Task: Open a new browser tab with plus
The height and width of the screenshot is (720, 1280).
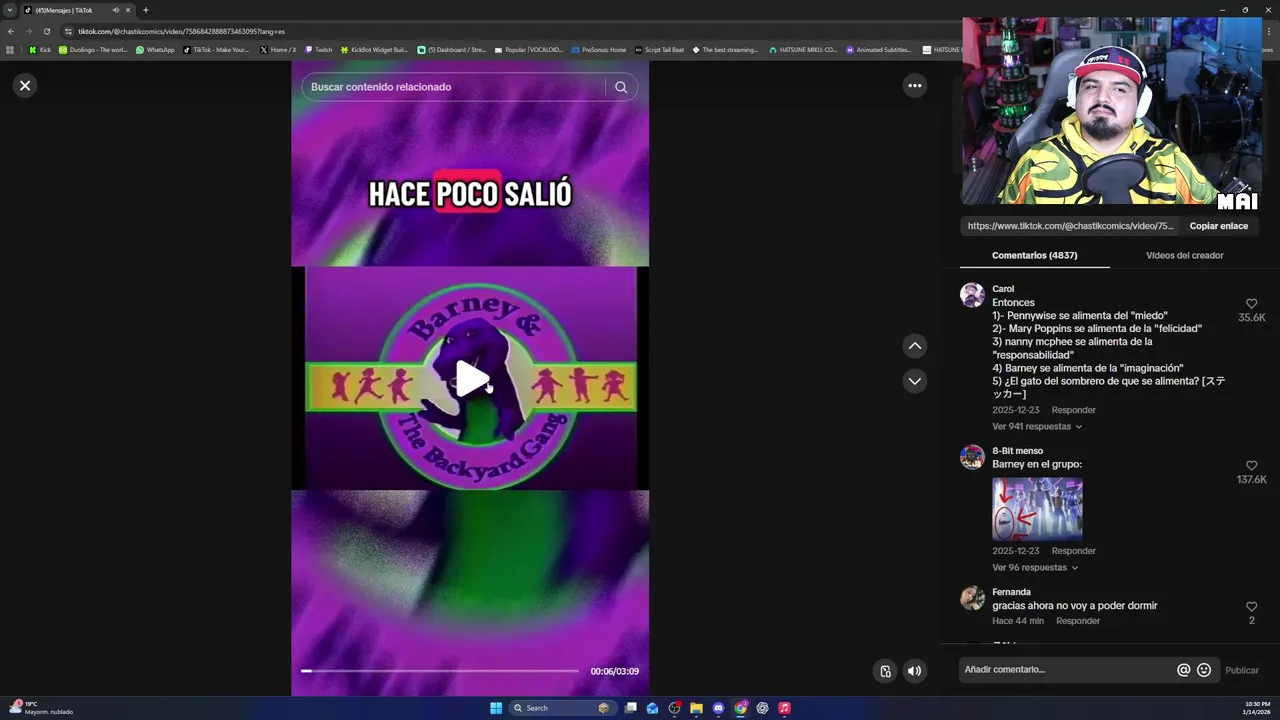Action: (x=146, y=10)
